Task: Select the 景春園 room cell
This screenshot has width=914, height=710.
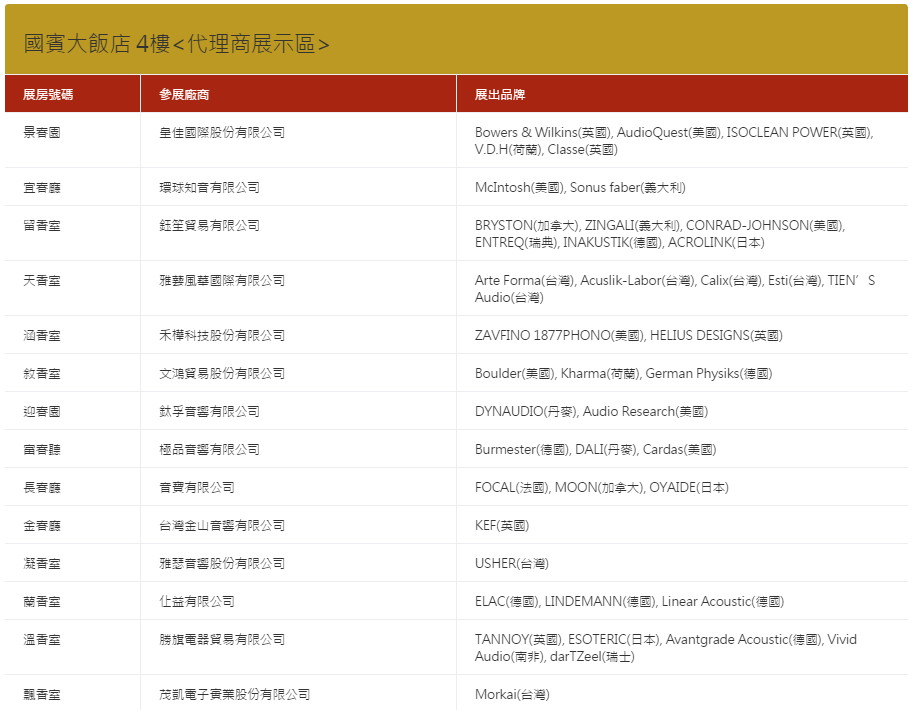Action: click(72, 140)
